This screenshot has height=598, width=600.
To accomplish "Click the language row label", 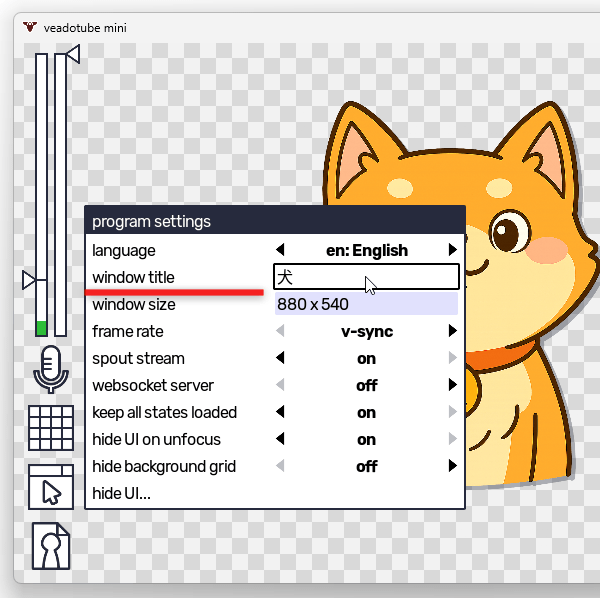I will [124, 251].
